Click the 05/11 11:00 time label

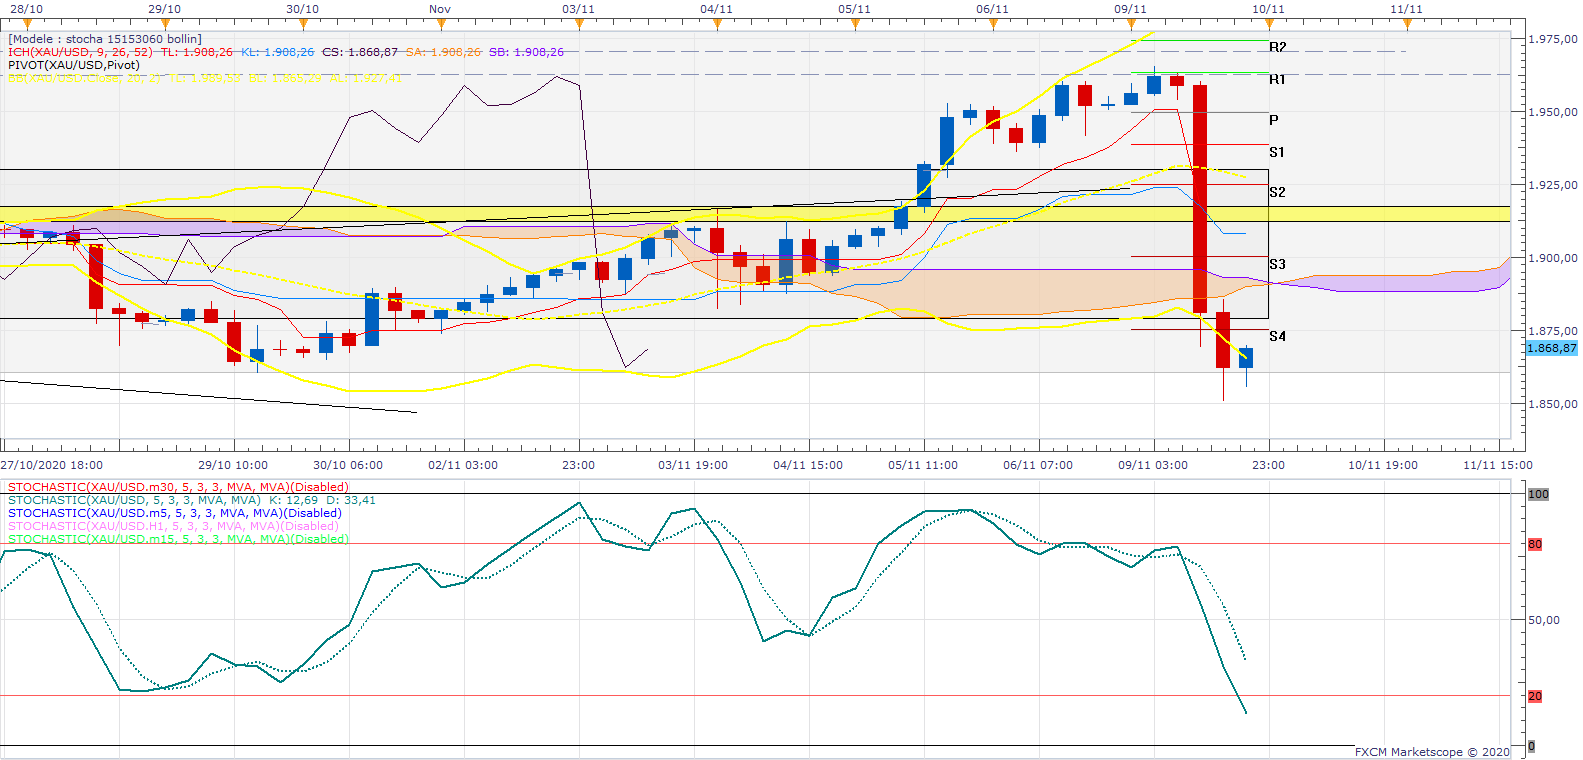tap(923, 465)
